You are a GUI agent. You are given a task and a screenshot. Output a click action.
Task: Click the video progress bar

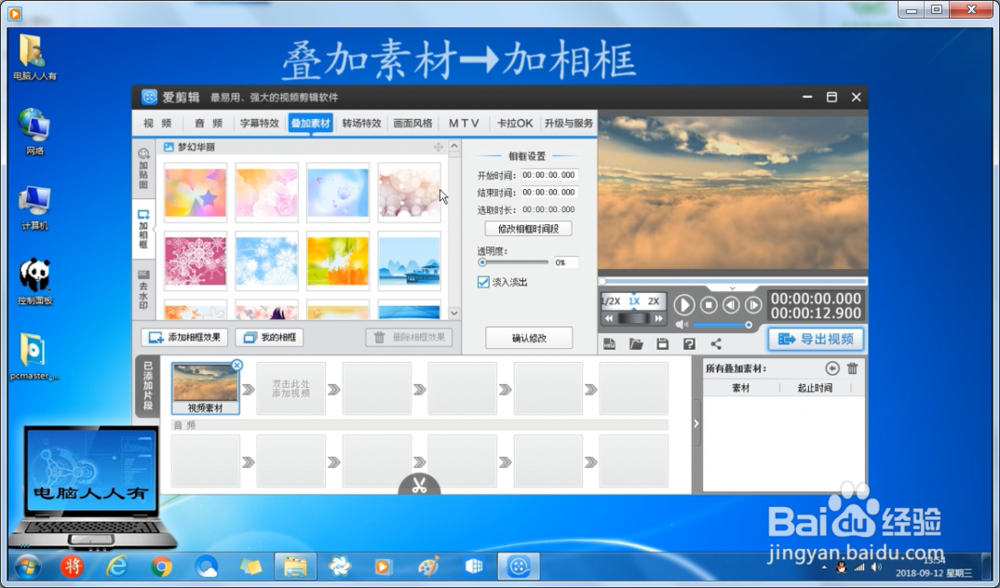pos(733,281)
